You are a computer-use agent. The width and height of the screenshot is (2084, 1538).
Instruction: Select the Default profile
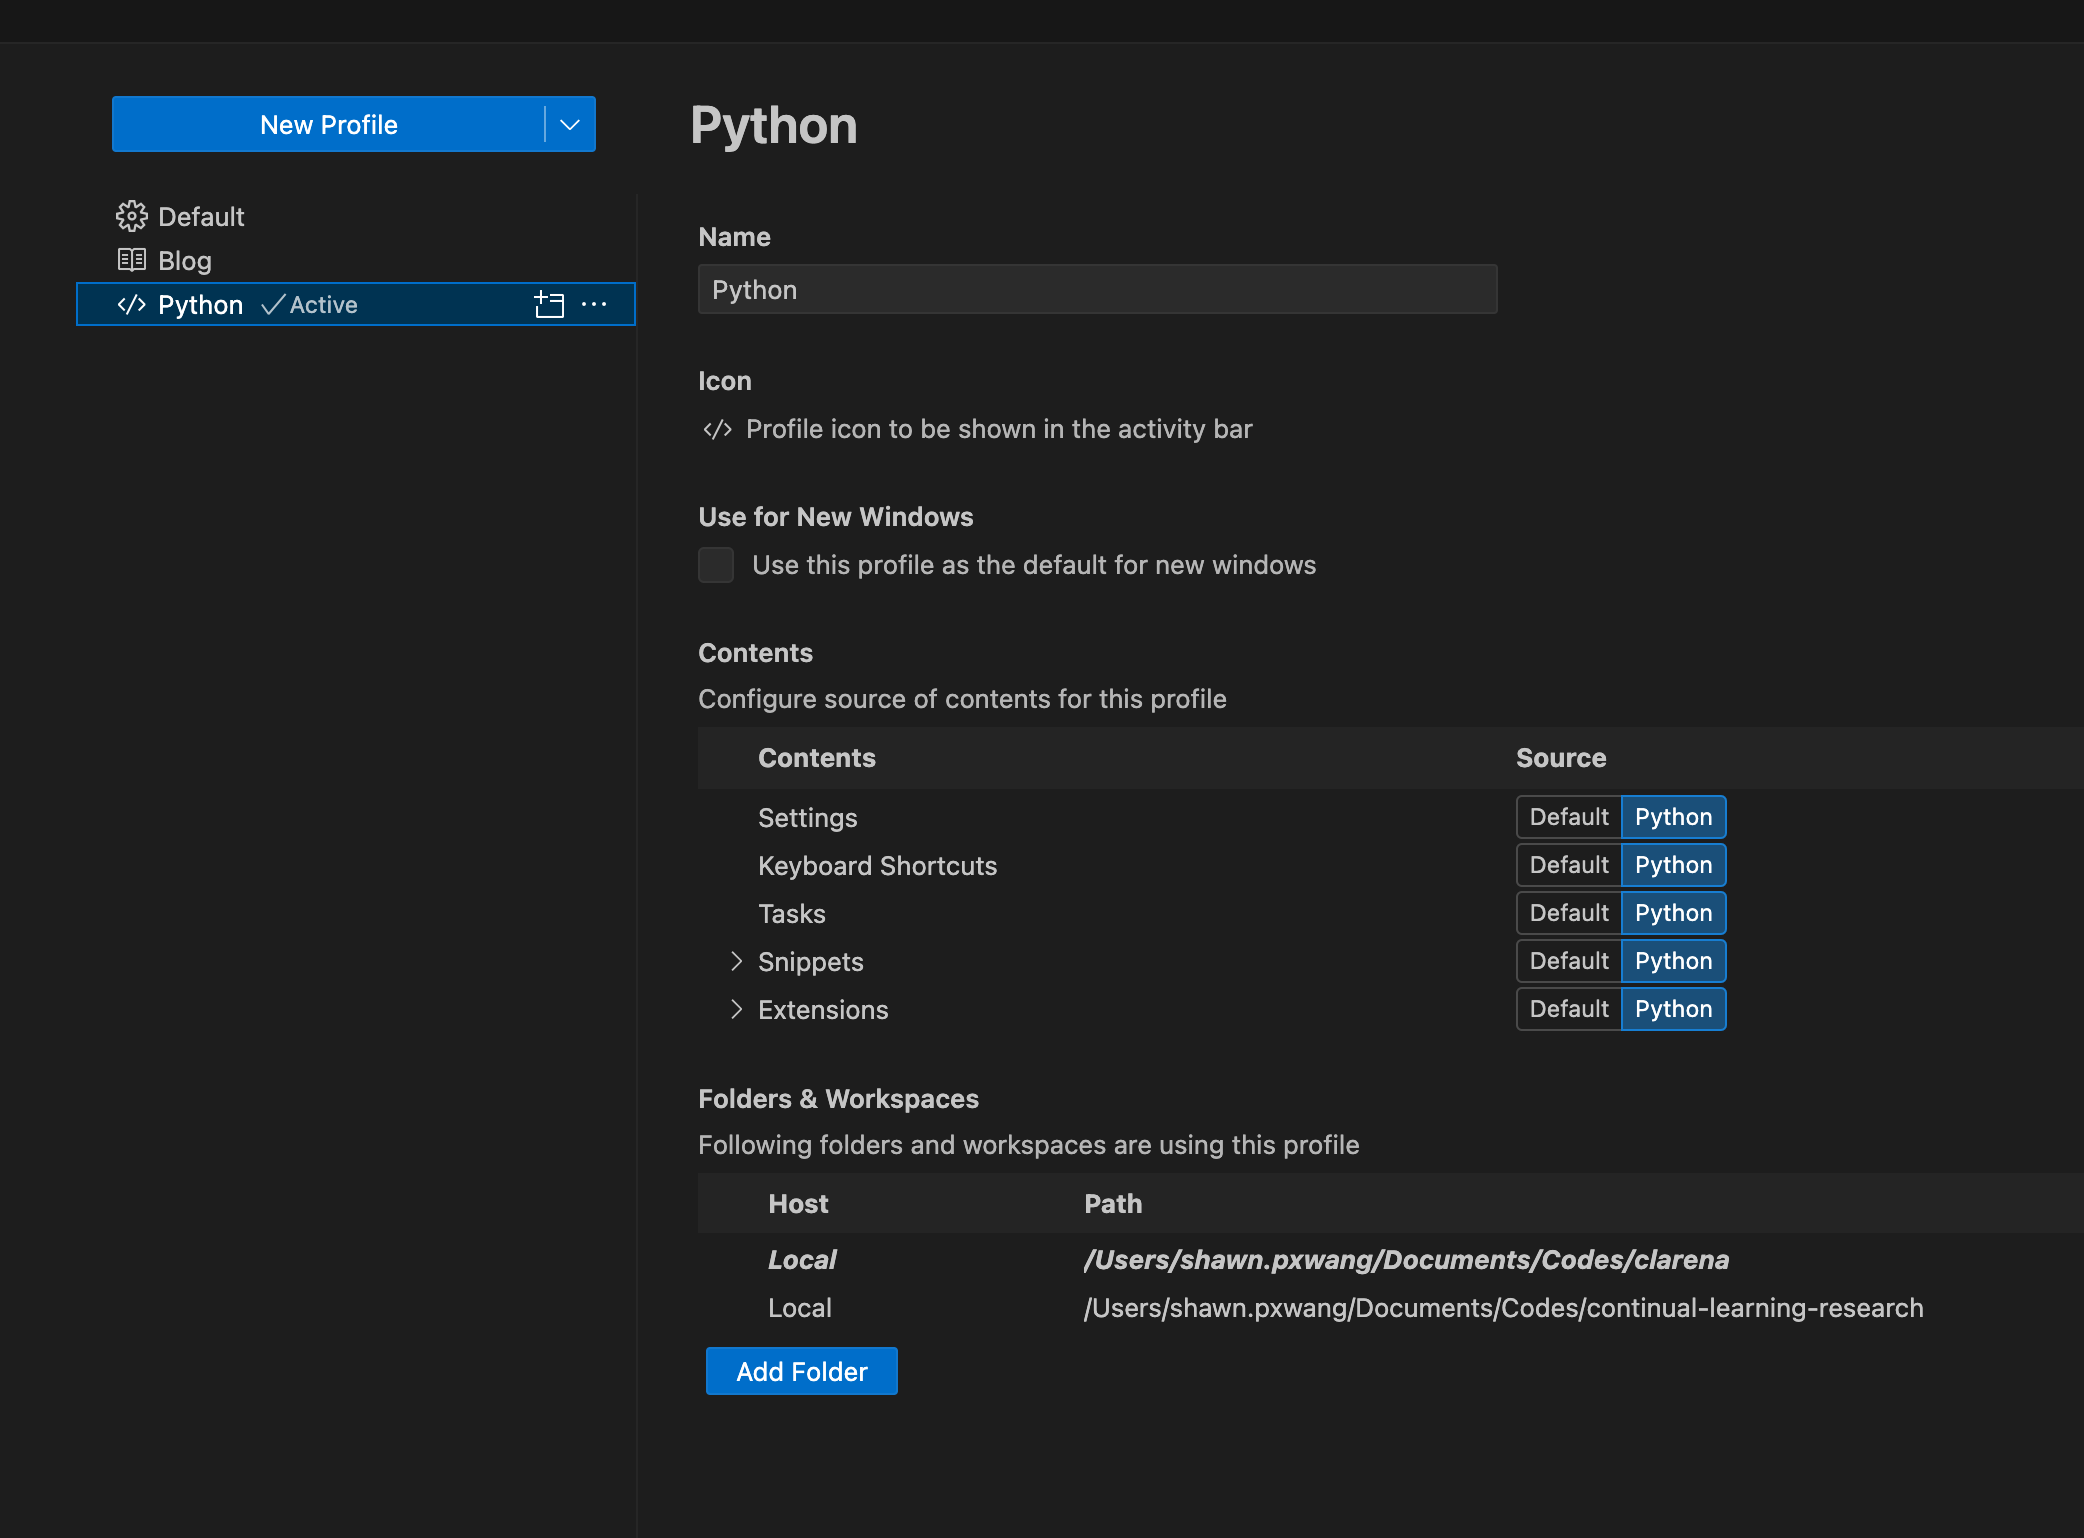tap(201, 216)
